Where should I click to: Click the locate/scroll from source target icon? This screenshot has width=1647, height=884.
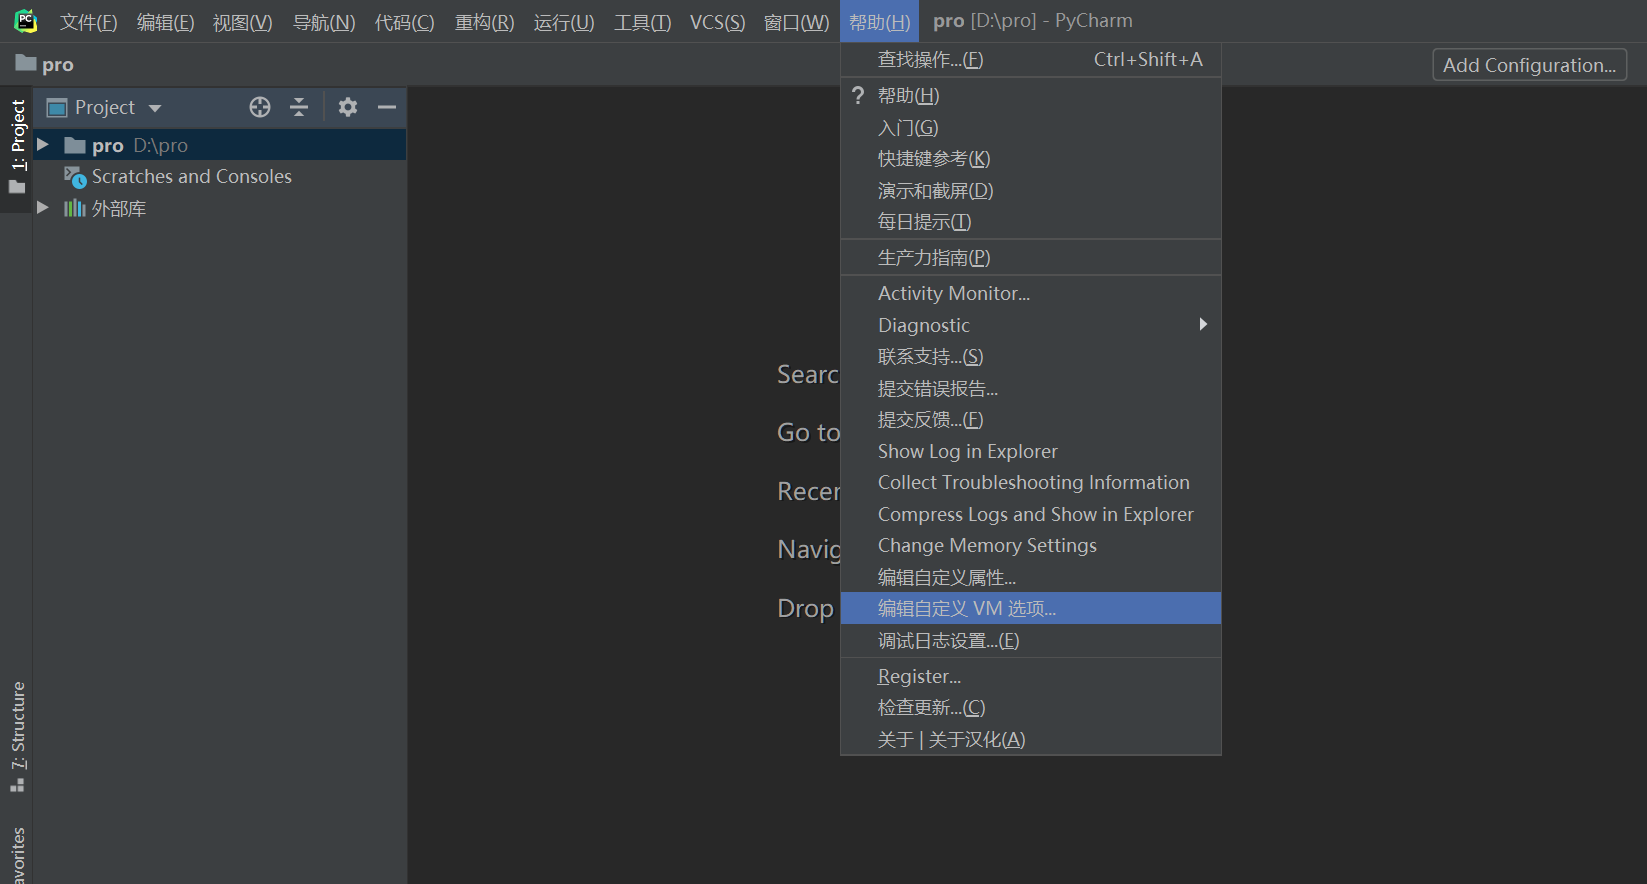click(260, 107)
